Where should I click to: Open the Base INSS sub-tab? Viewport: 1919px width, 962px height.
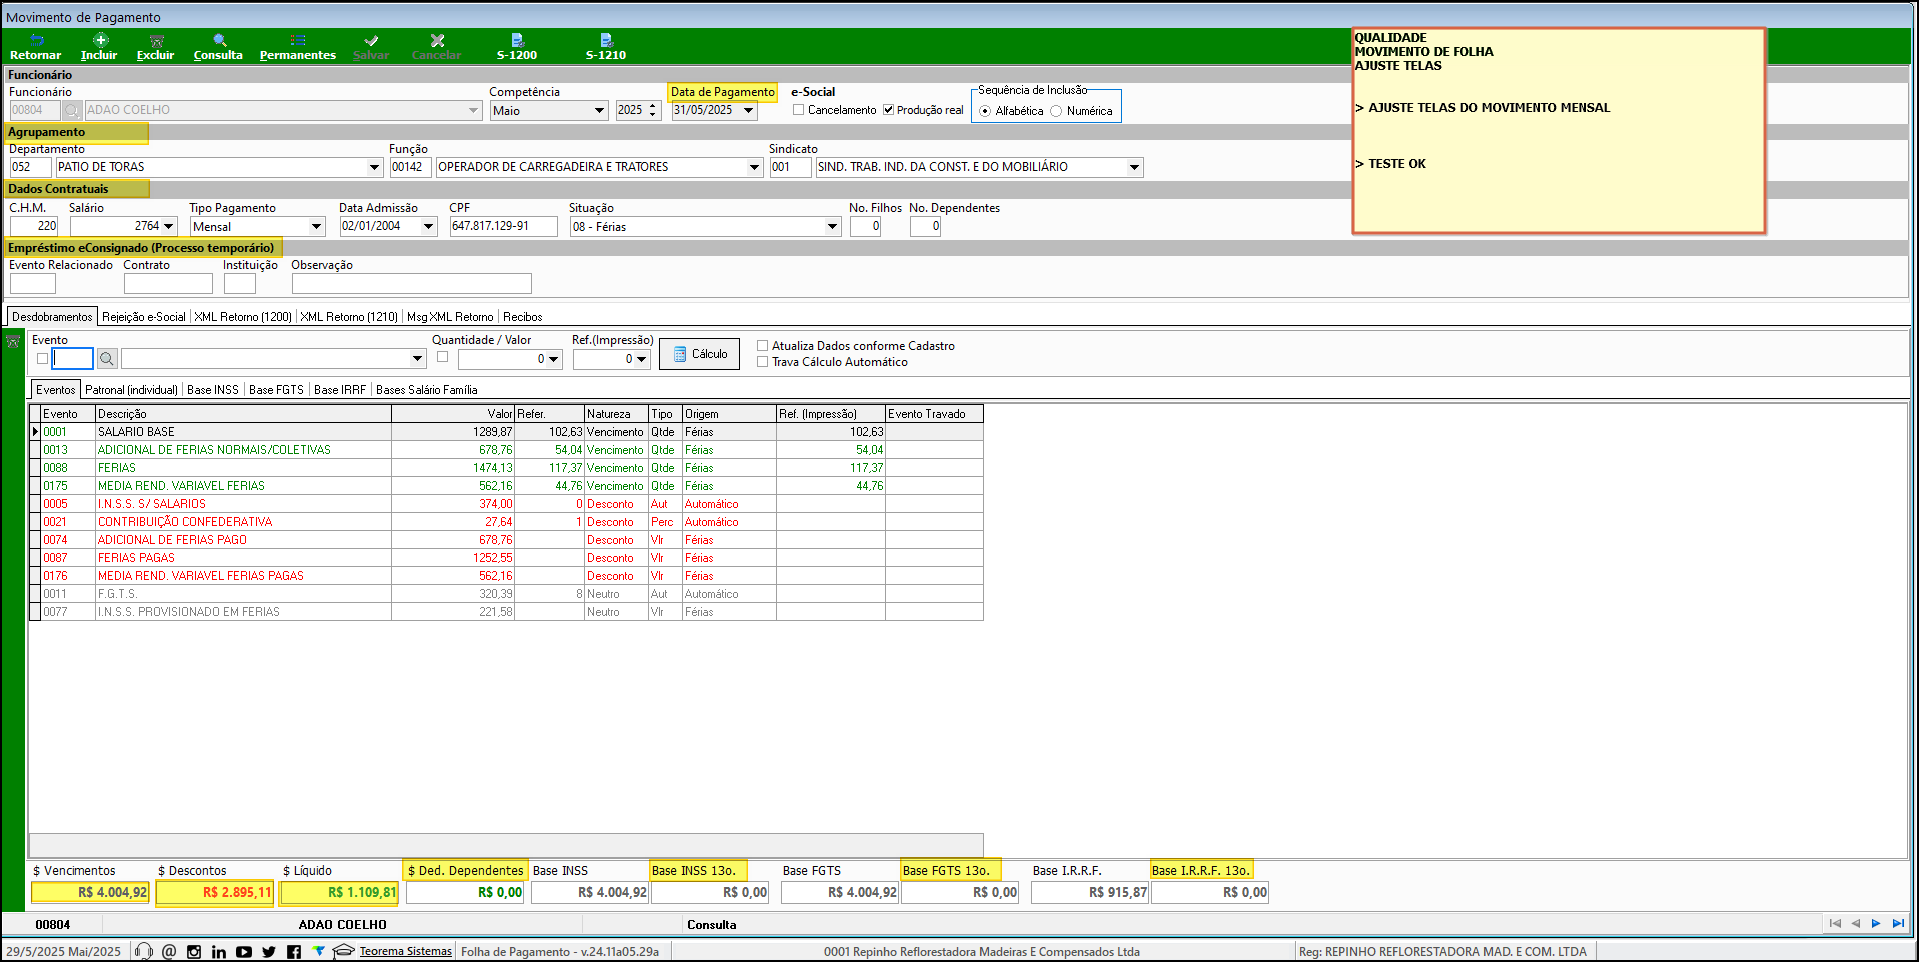213,390
